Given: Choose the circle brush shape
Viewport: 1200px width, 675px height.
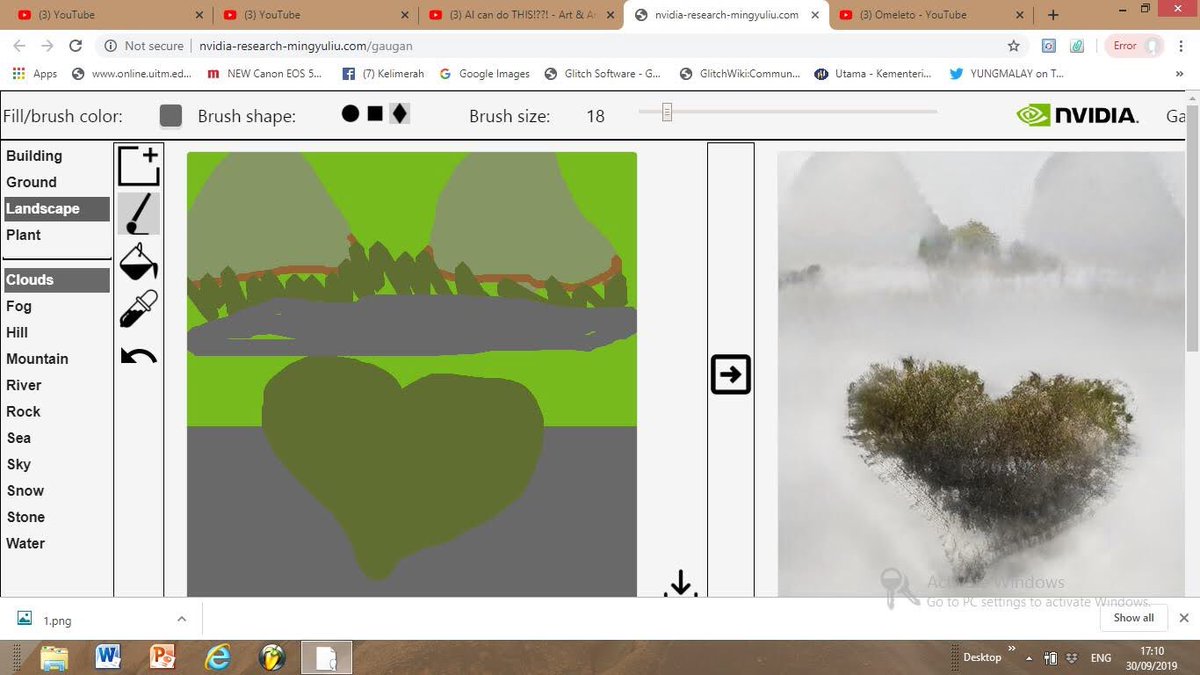Looking at the screenshot, I should pos(350,114).
